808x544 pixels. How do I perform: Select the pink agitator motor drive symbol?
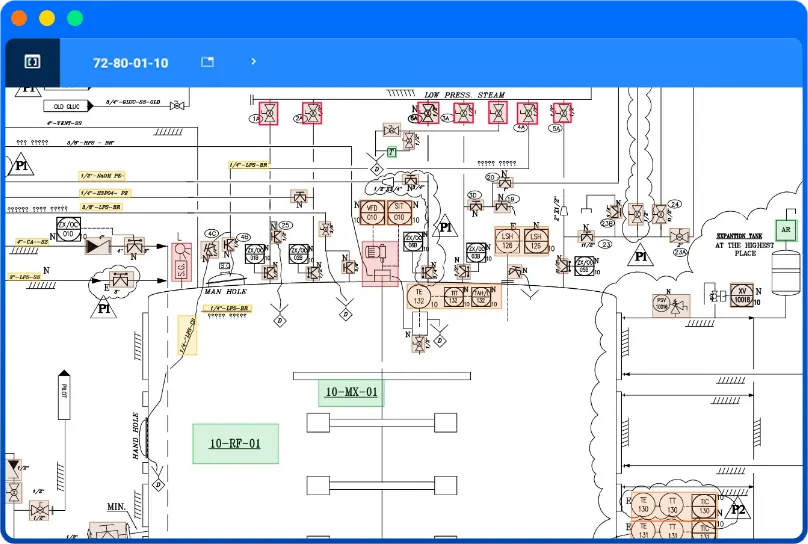[380, 263]
